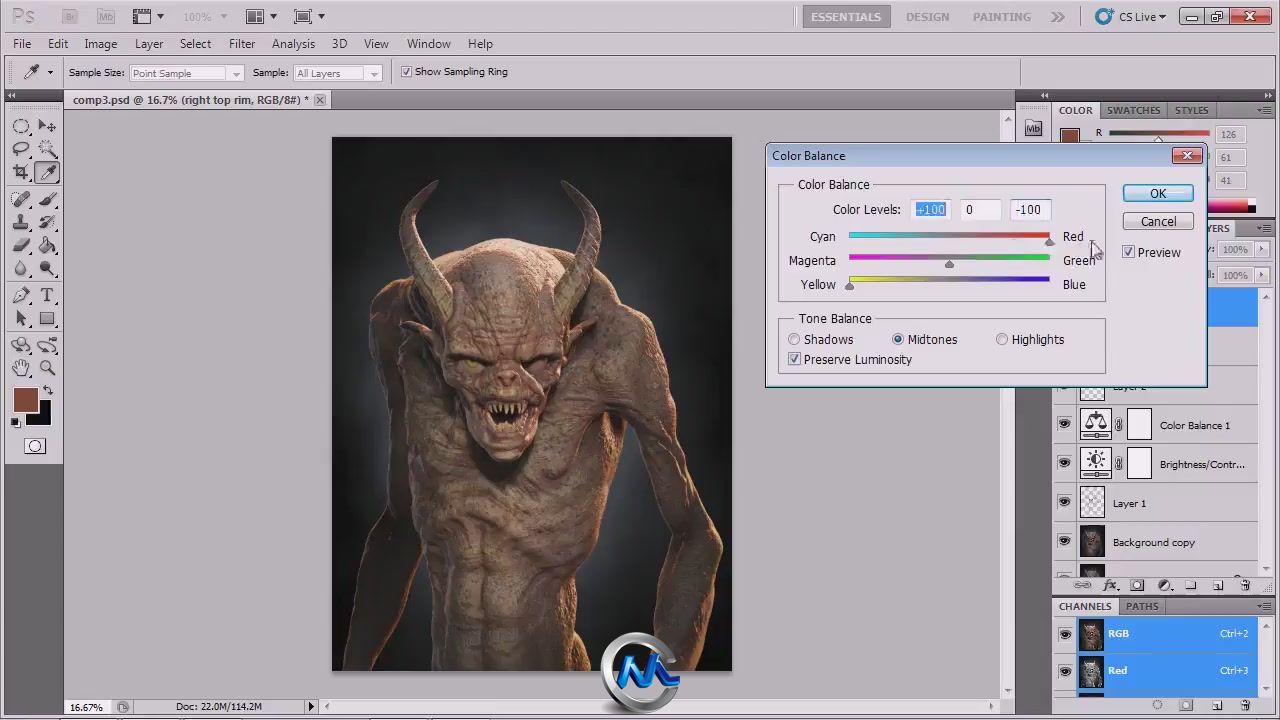
Task: Click the Cyan-Red slider handle
Action: point(1049,242)
